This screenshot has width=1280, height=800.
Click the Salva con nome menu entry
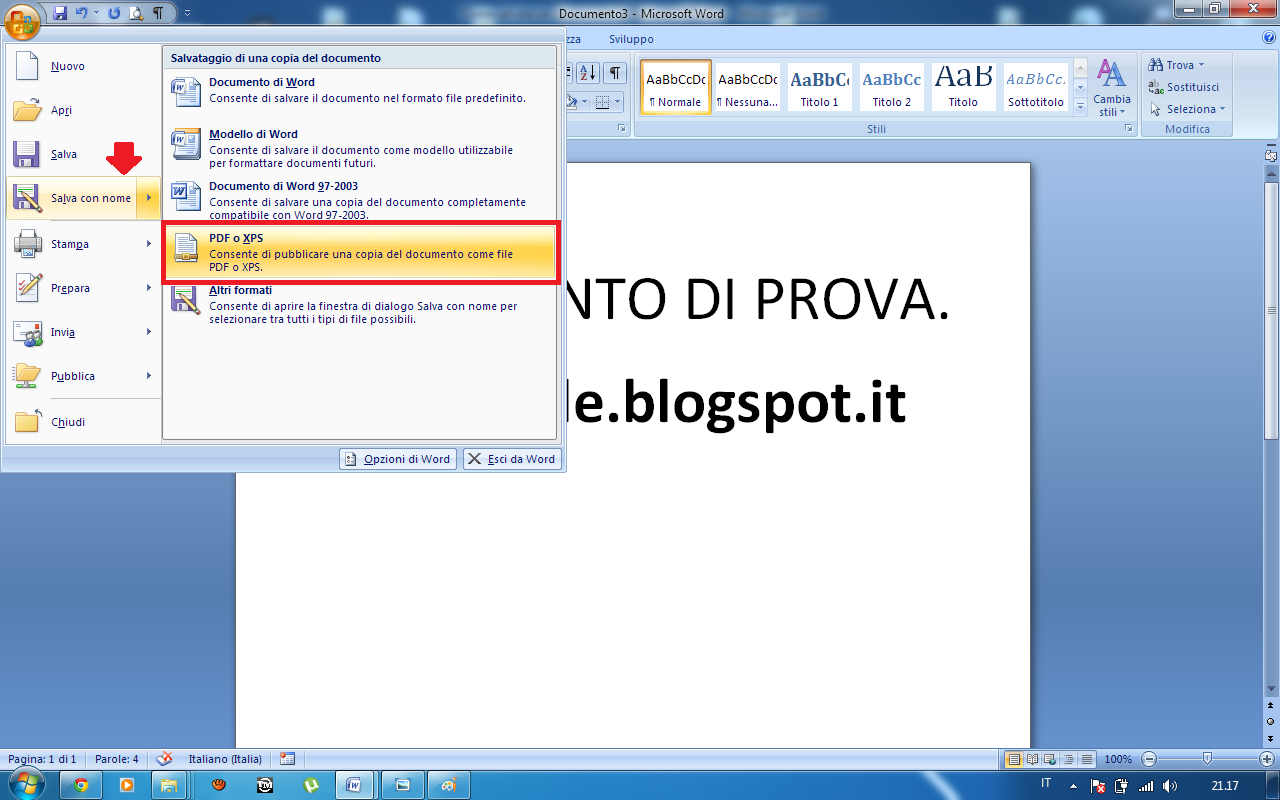72,198
